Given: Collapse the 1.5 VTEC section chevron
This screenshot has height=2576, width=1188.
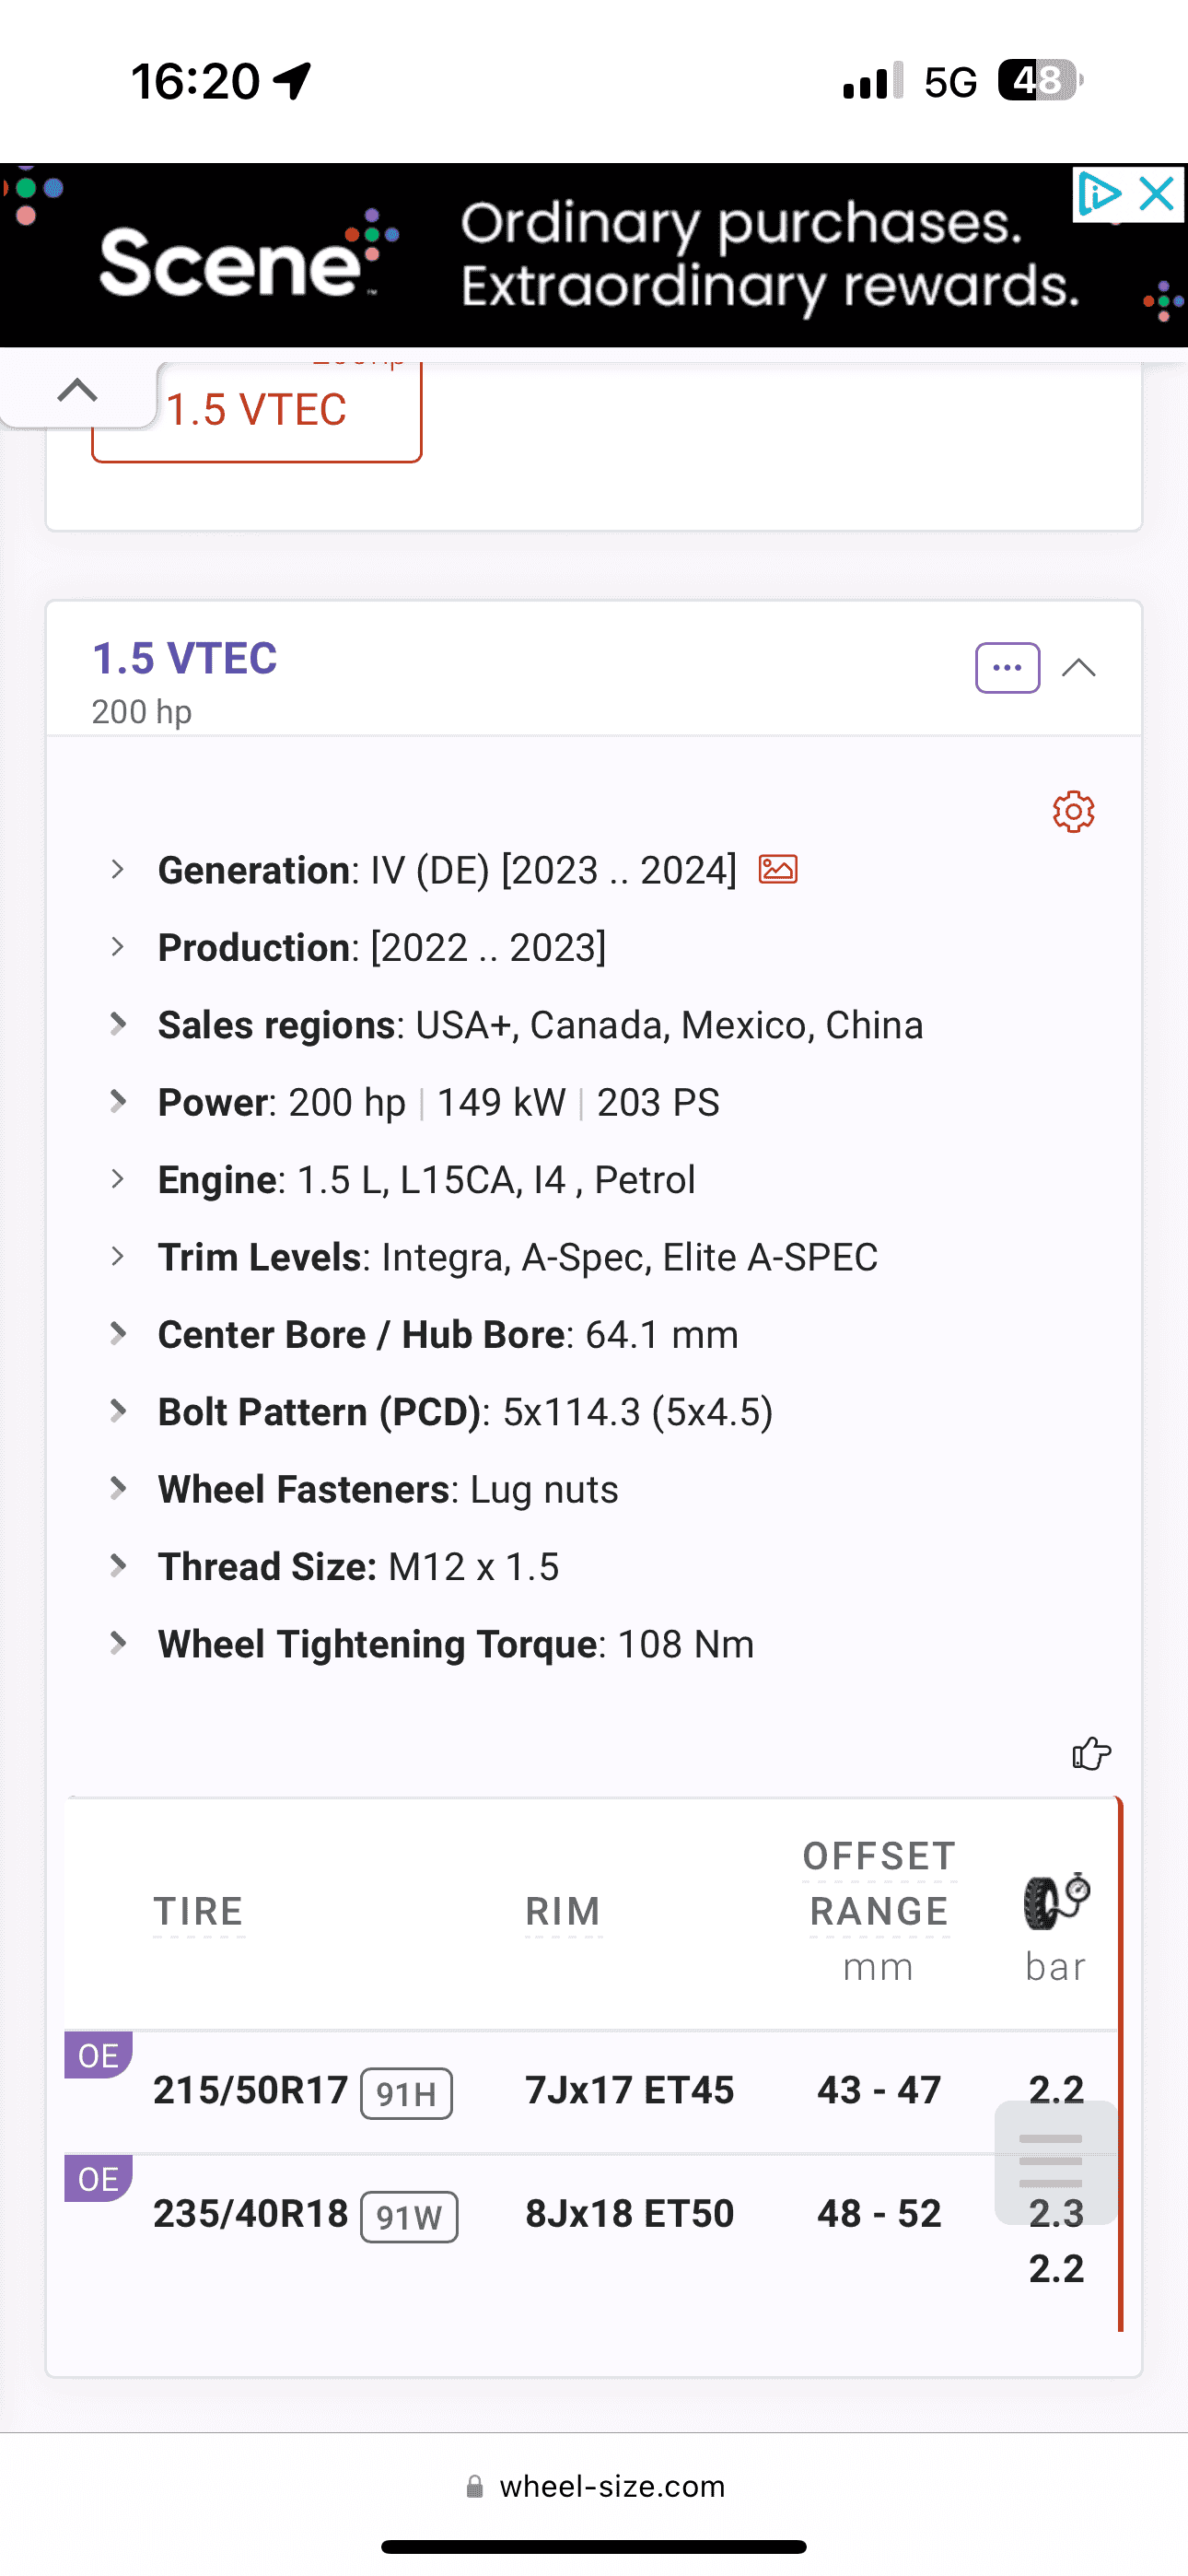Looking at the screenshot, I should (x=1079, y=668).
